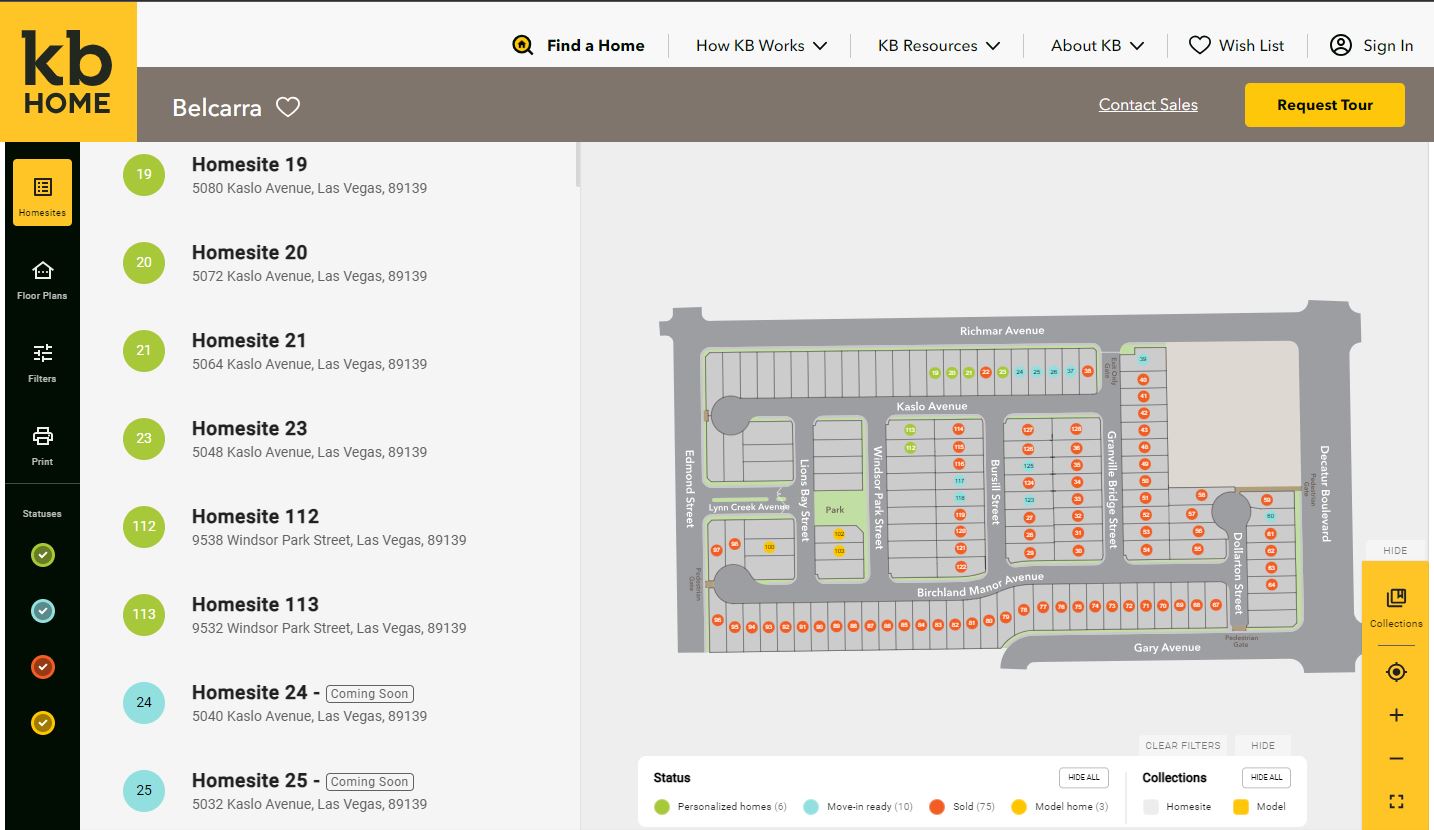The width and height of the screenshot is (1434, 830).
Task: Toggle the red status checkbox in the sidebar
Action: pos(42,667)
